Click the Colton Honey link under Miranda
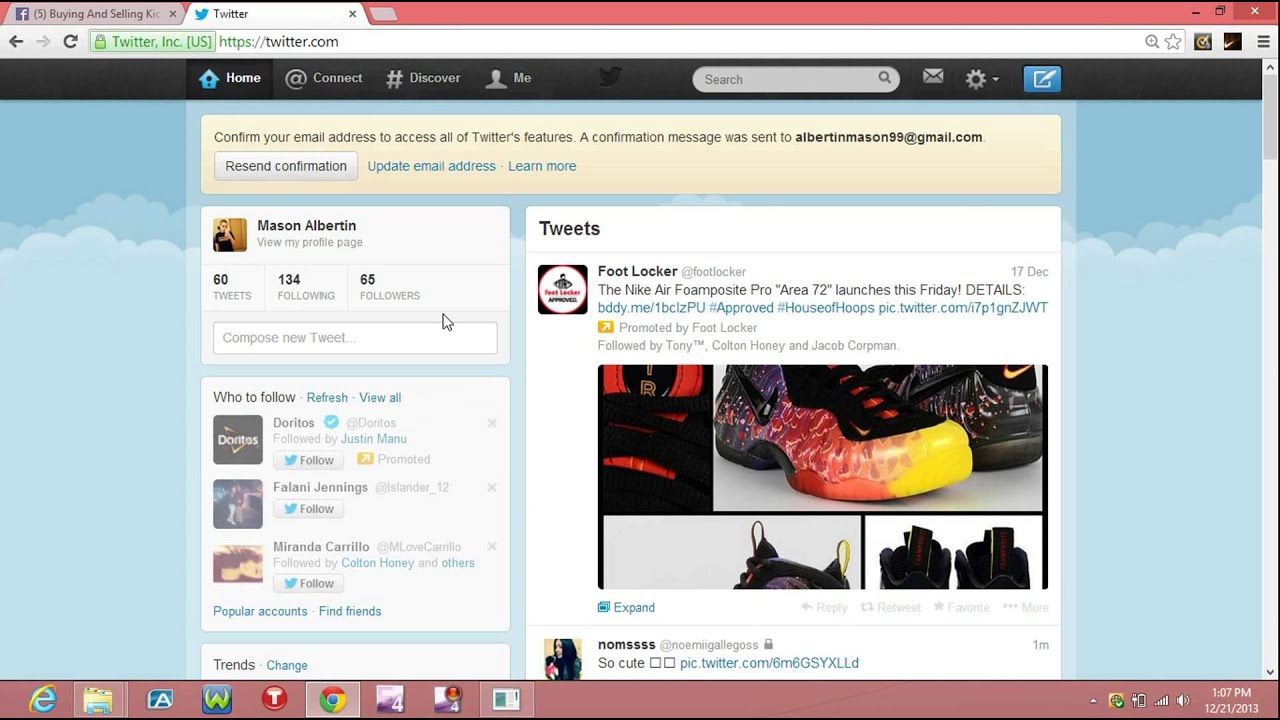The height and width of the screenshot is (720, 1280). pos(377,563)
